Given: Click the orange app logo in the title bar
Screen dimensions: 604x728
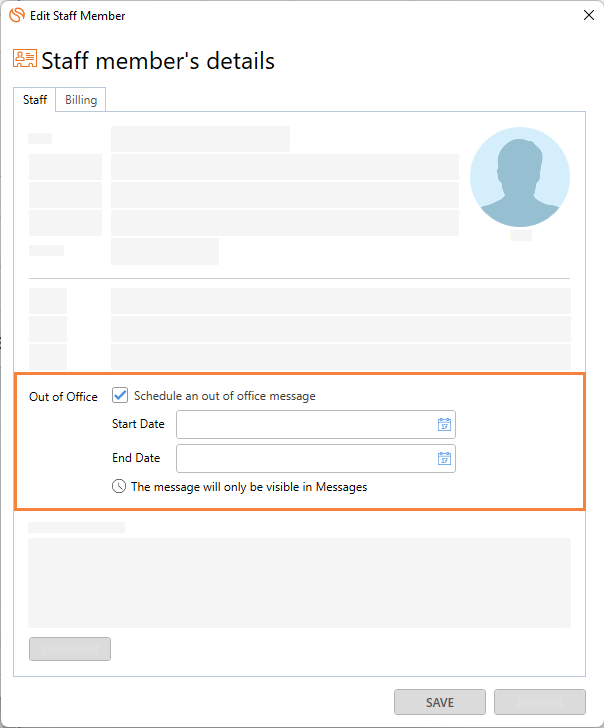Looking at the screenshot, I should [x=17, y=15].
